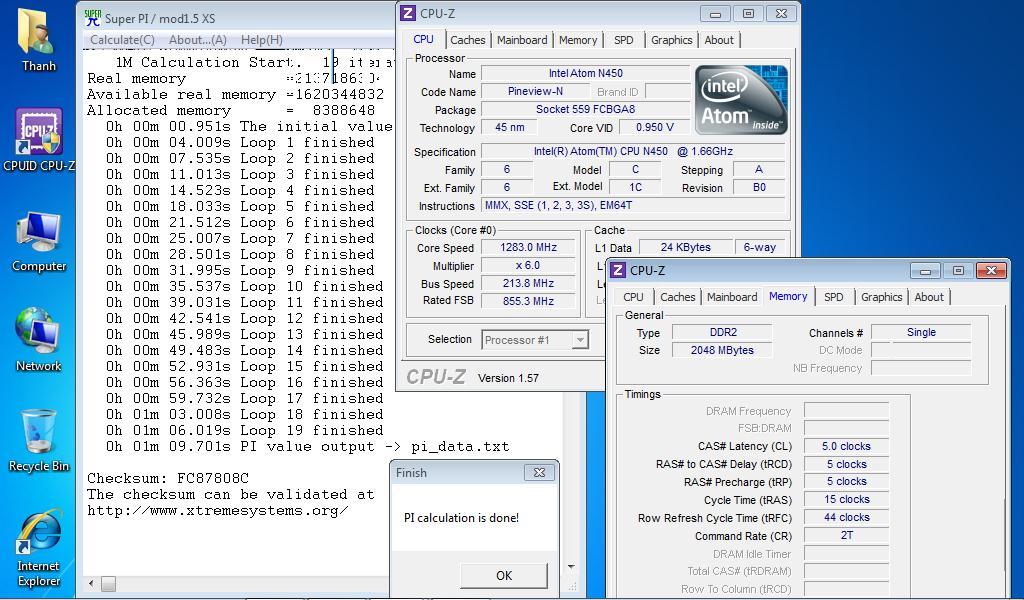Click the 'Loop 19 finished' output line
This screenshot has height=600, width=1024.
point(245,430)
